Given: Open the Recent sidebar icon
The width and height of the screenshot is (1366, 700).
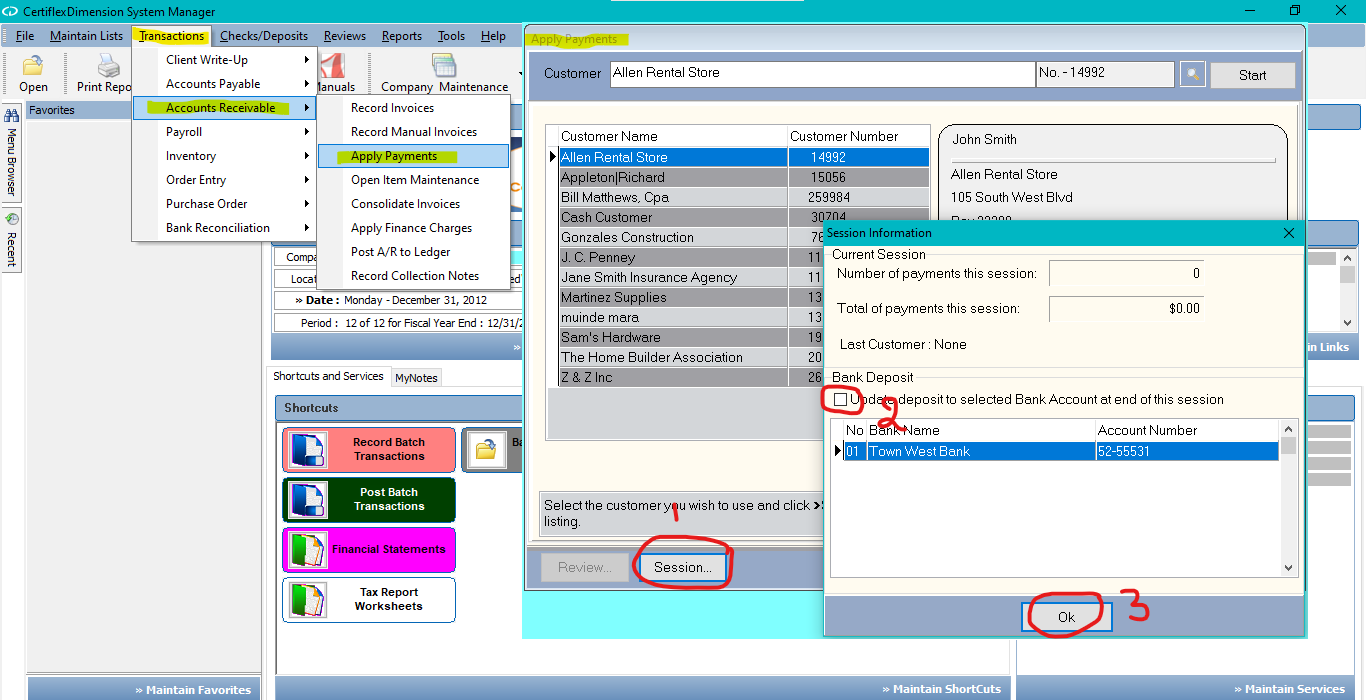Looking at the screenshot, I should tap(11, 218).
